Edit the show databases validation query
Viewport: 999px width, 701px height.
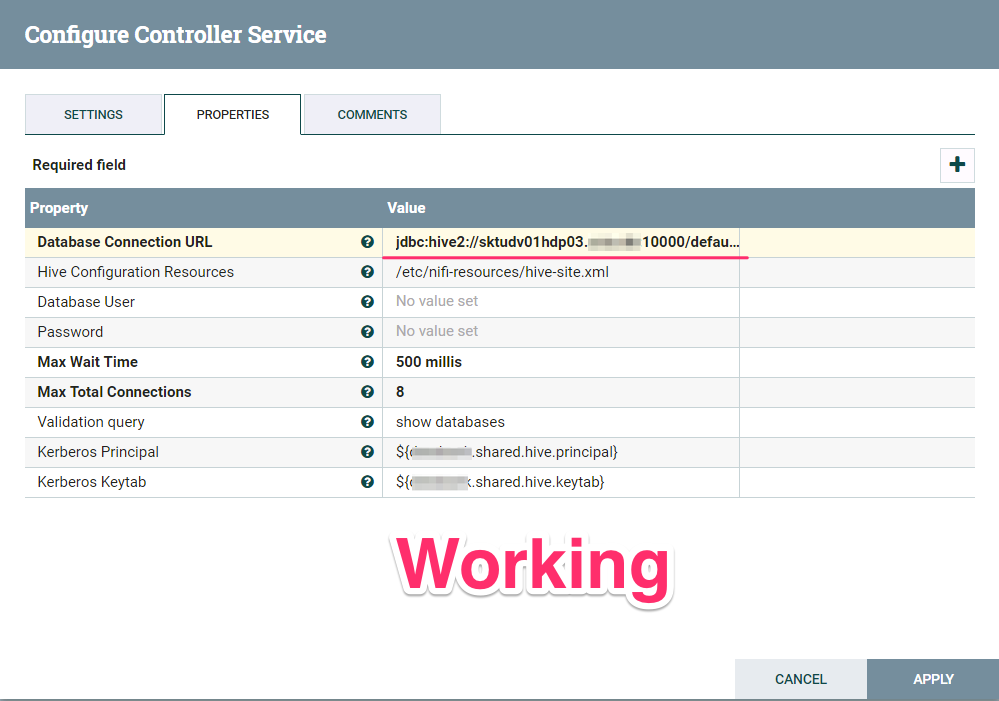(561, 422)
